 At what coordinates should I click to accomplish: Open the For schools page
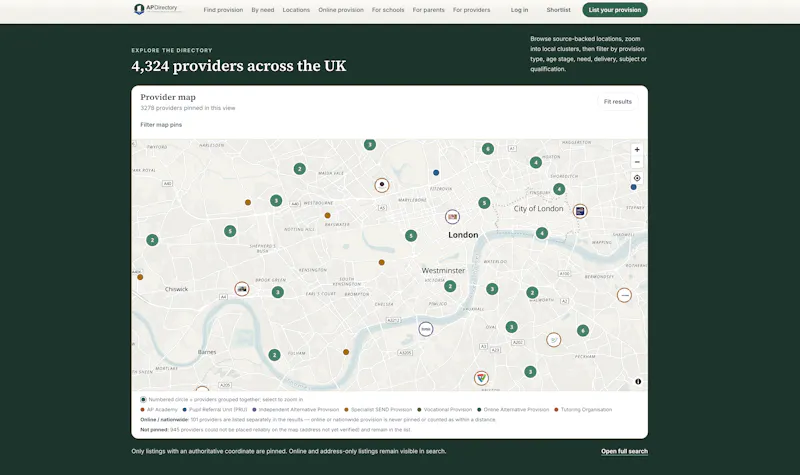[x=388, y=10]
